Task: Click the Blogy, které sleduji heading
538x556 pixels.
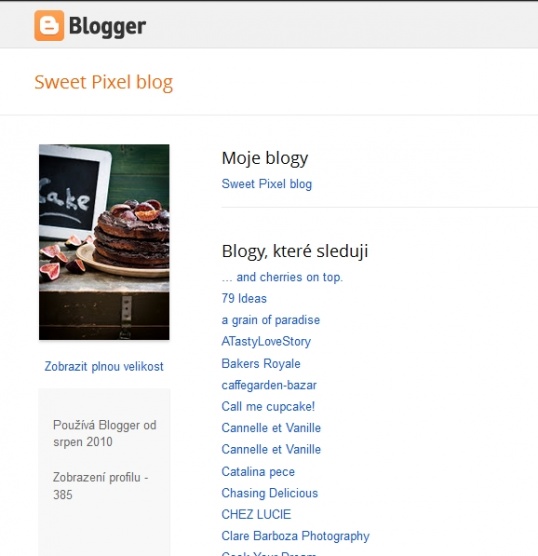Action: coord(295,251)
